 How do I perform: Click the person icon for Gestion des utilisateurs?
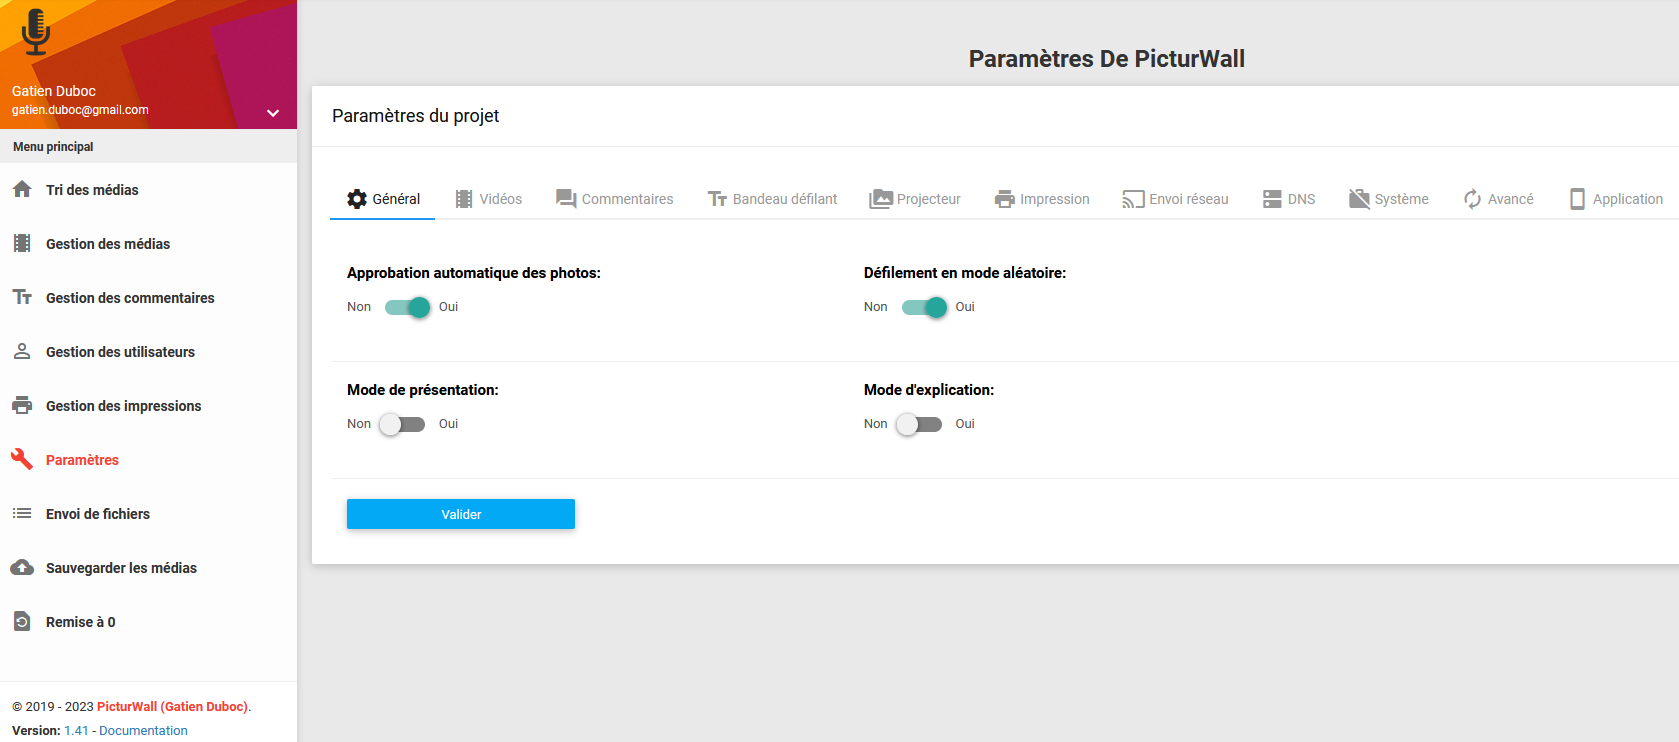(x=22, y=351)
